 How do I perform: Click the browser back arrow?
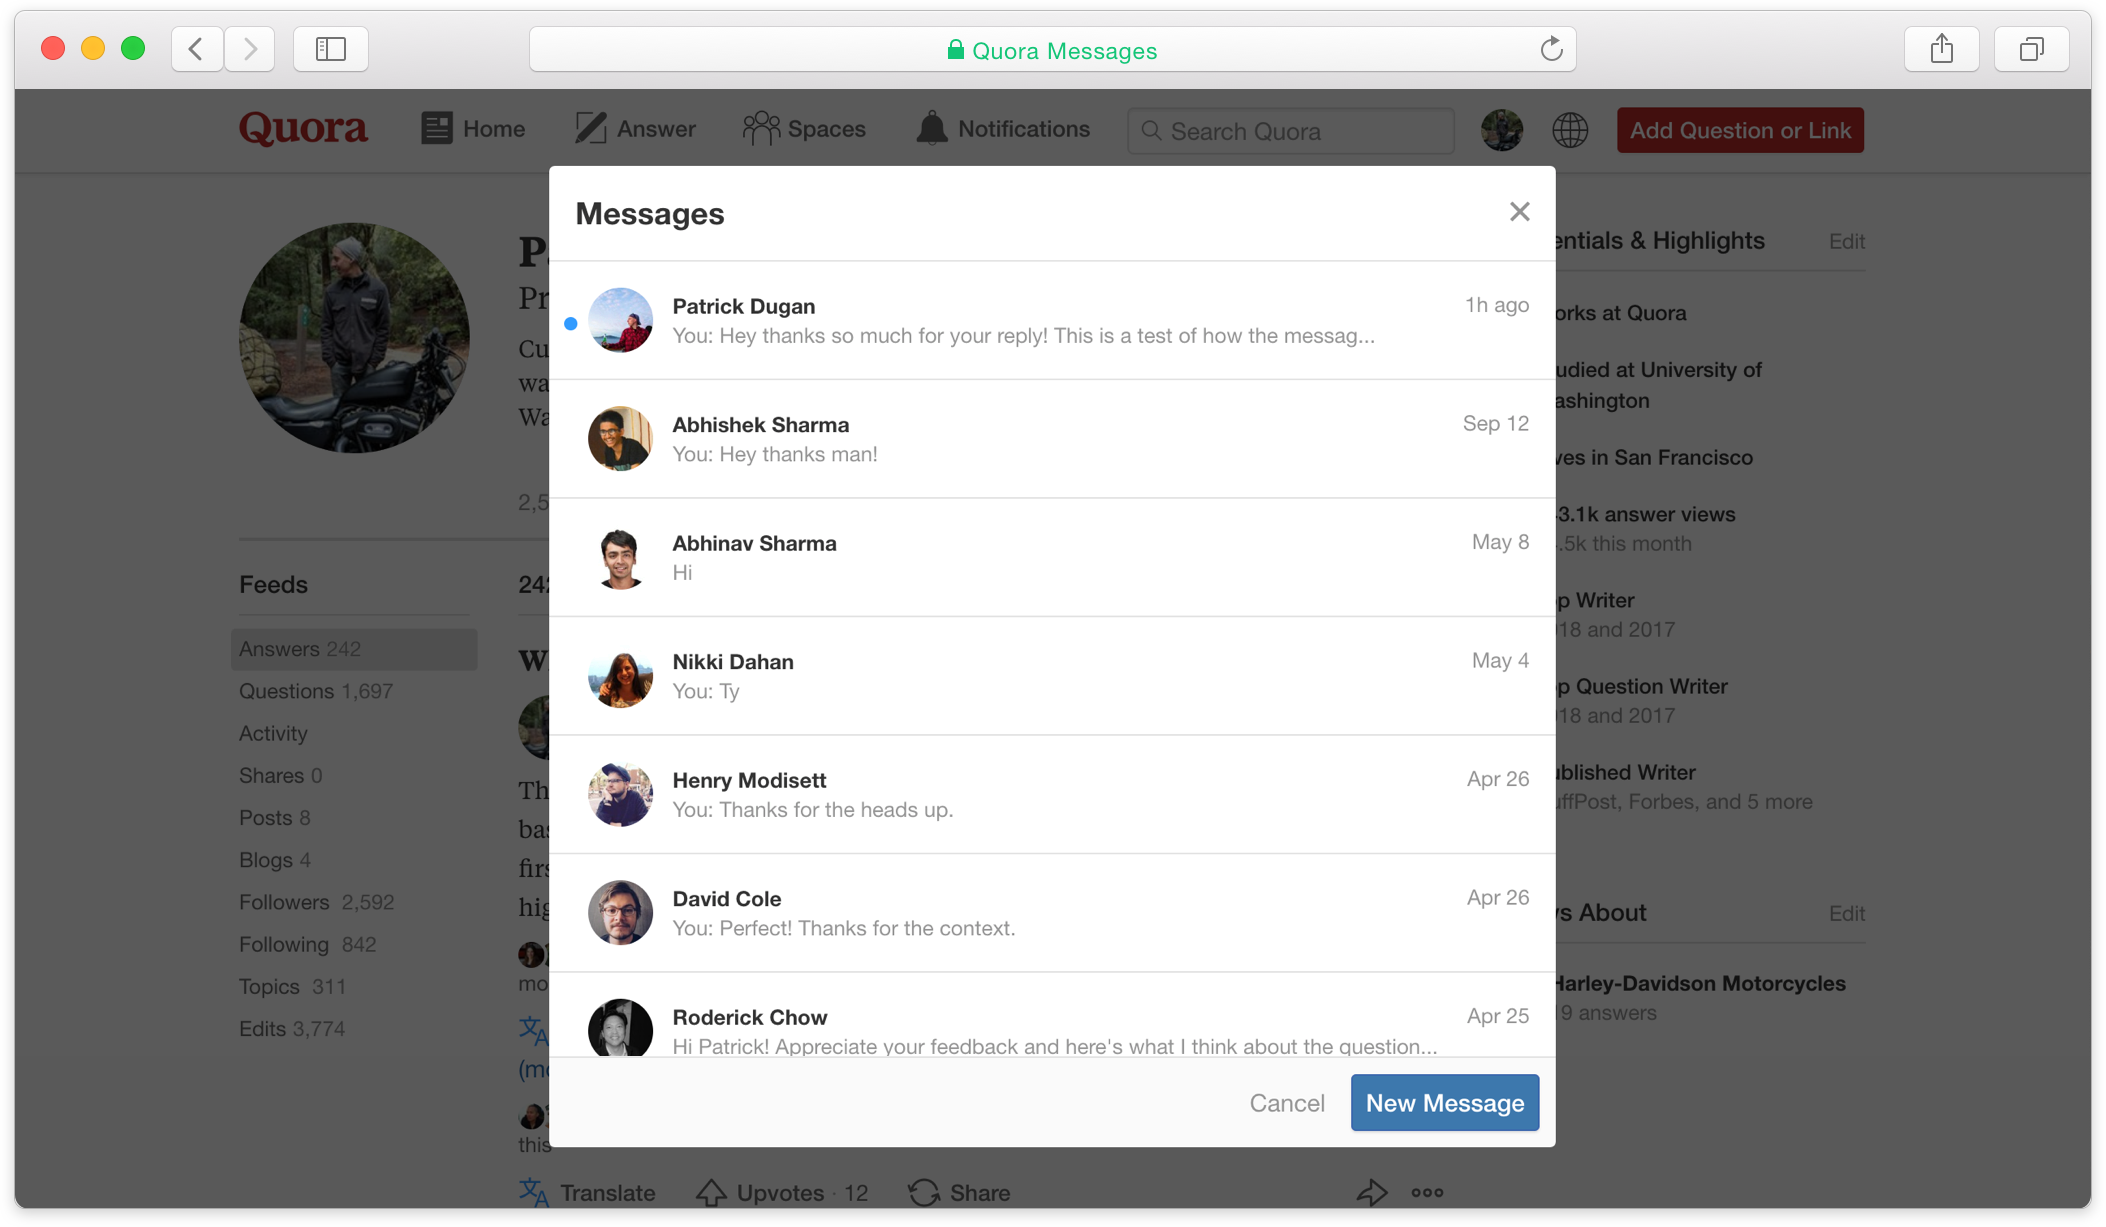[197, 49]
